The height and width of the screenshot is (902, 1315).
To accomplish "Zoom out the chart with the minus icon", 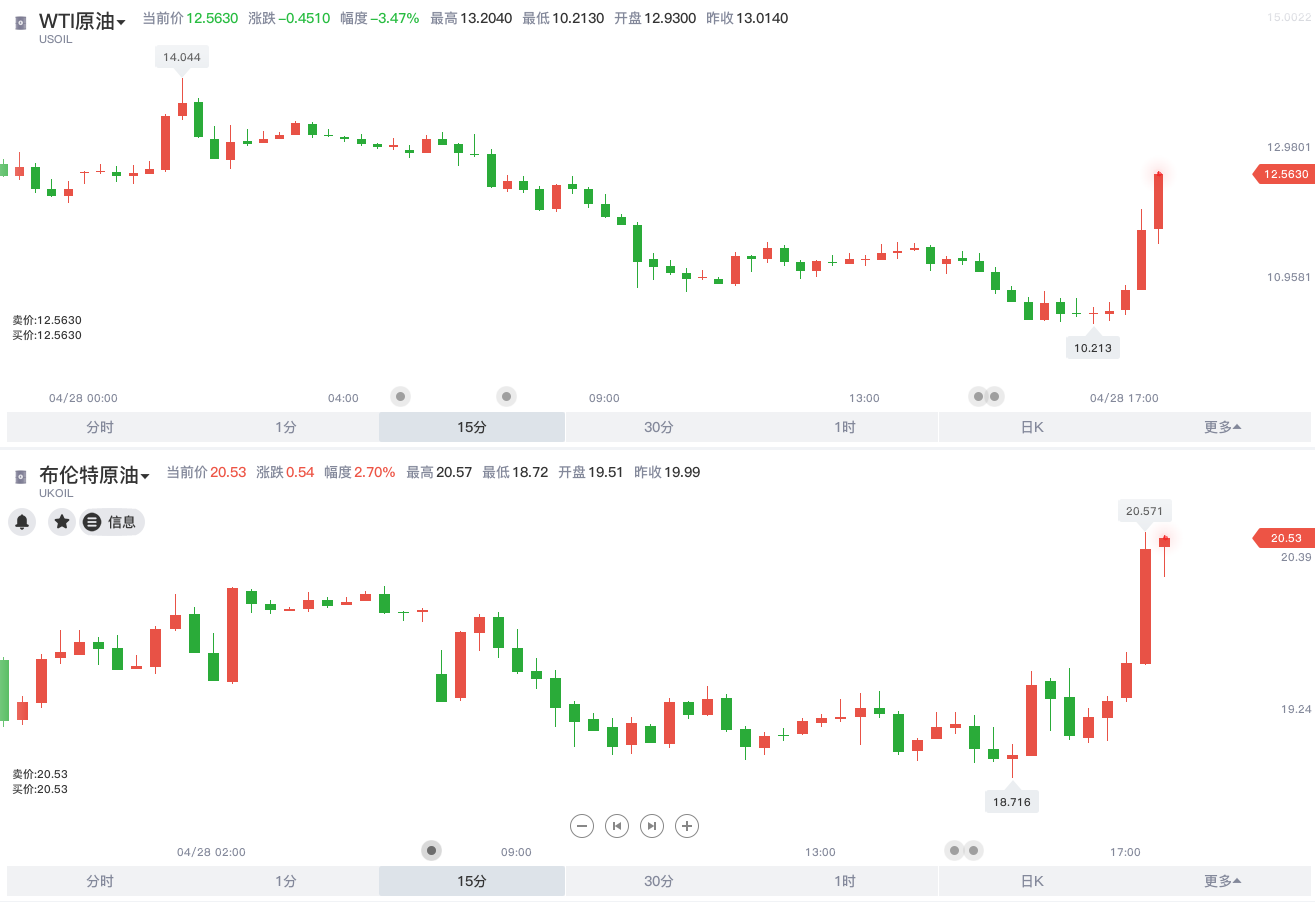I will click(x=581, y=825).
